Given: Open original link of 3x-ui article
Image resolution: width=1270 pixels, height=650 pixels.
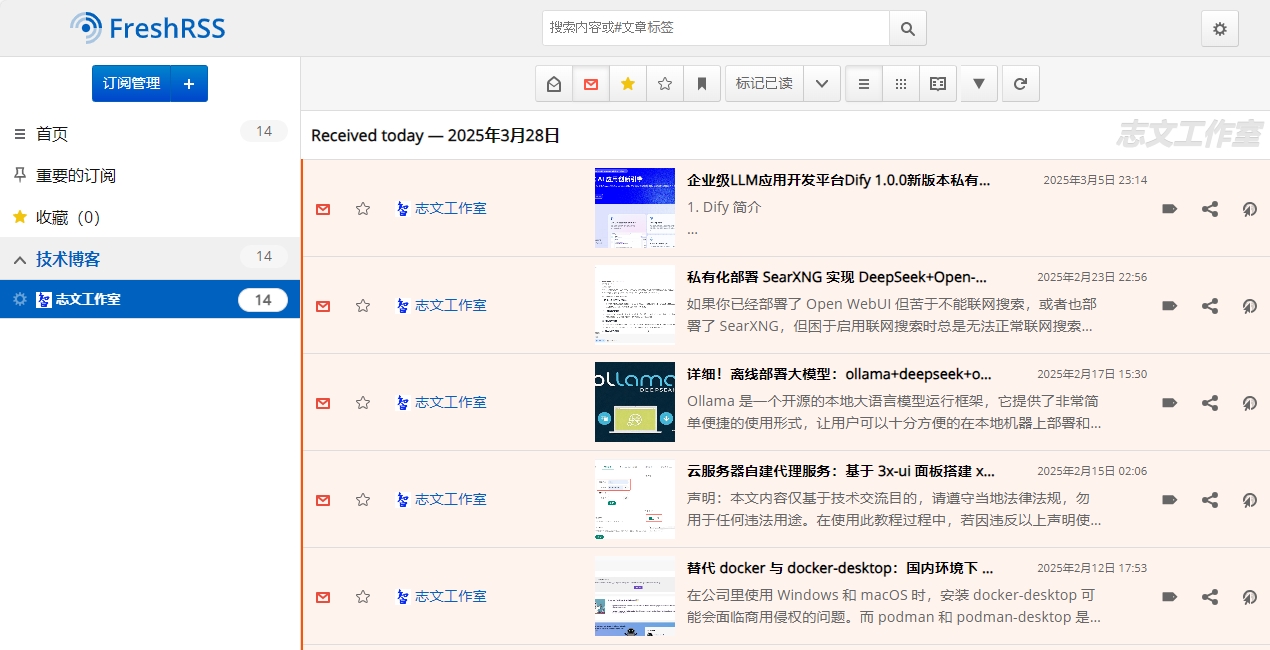Looking at the screenshot, I should [1250, 500].
